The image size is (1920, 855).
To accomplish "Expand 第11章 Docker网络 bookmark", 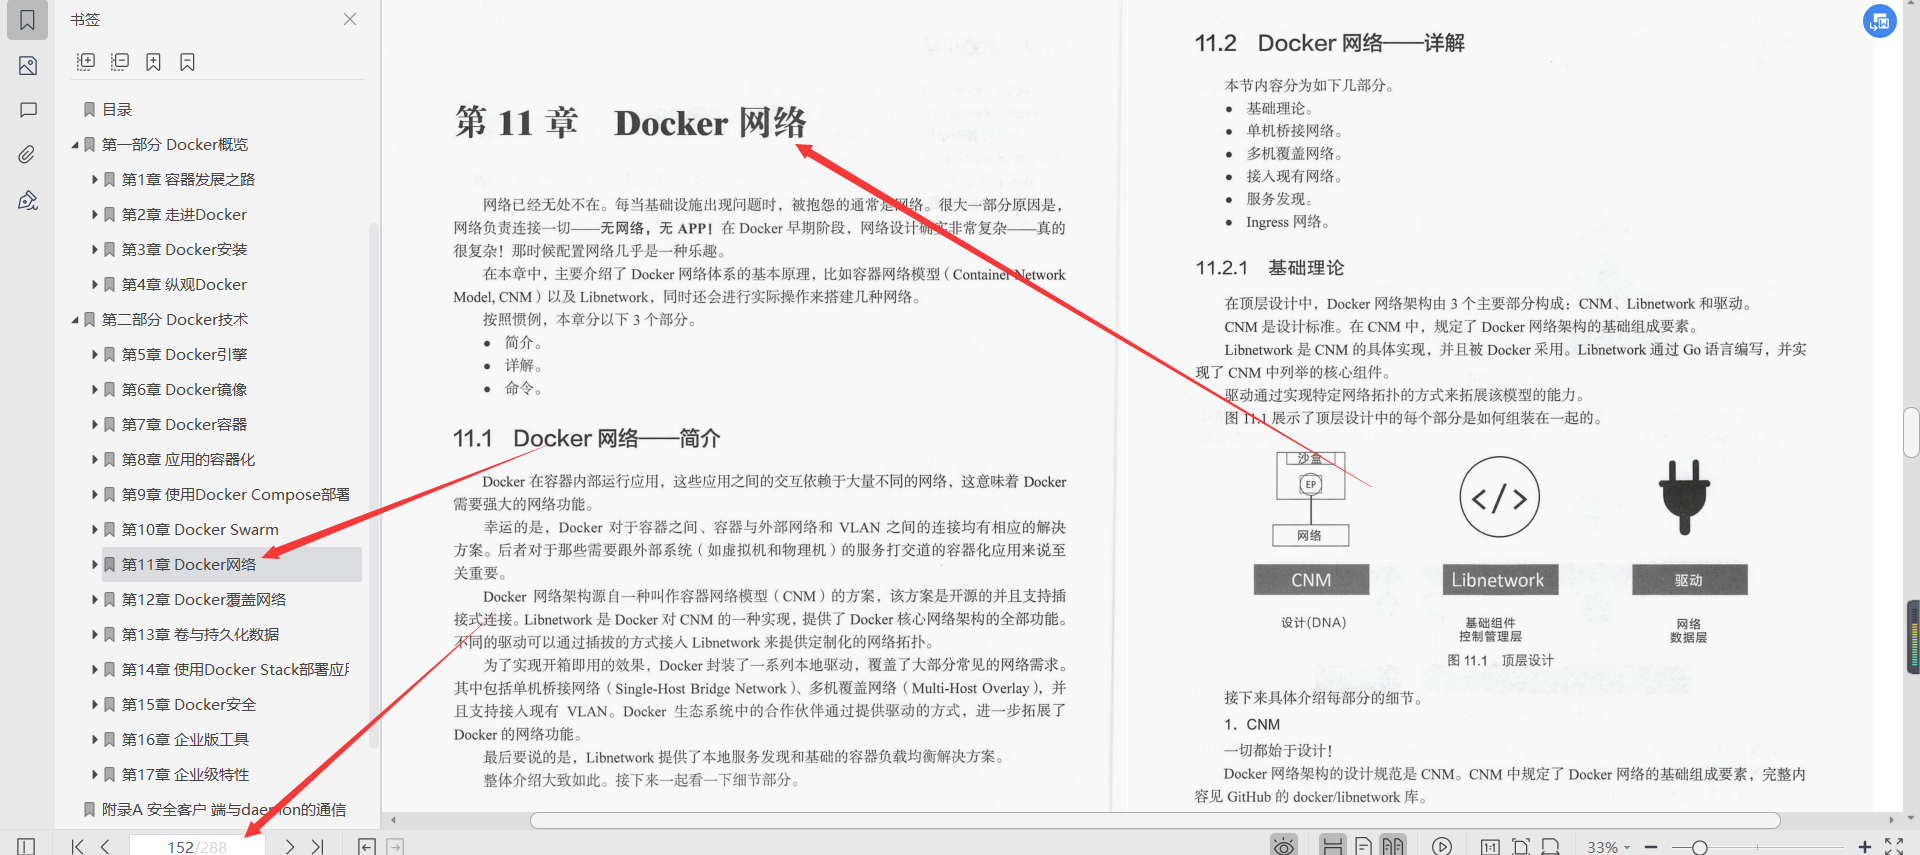I will pos(95,565).
